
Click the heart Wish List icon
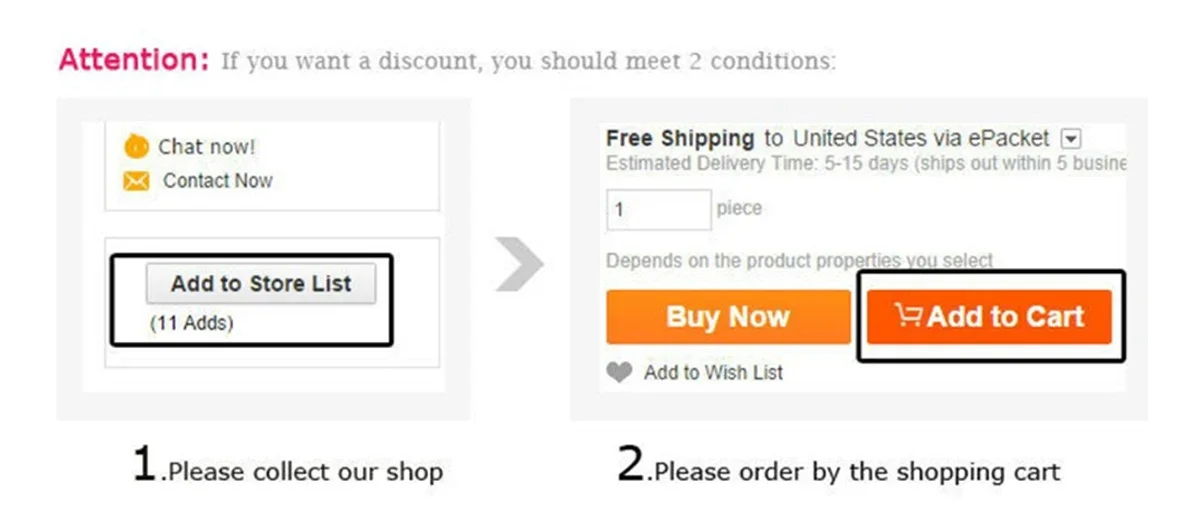click(620, 372)
